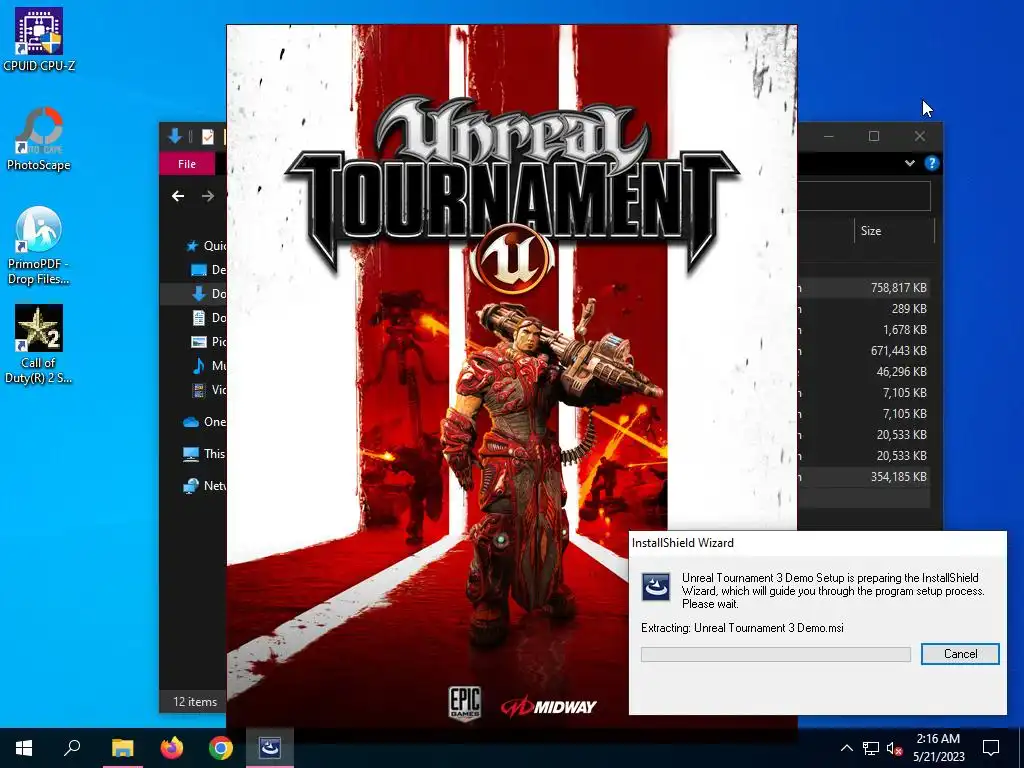The height and width of the screenshot is (768, 1024).
Task: Open the muted volume tray icon
Action: (894, 748)
